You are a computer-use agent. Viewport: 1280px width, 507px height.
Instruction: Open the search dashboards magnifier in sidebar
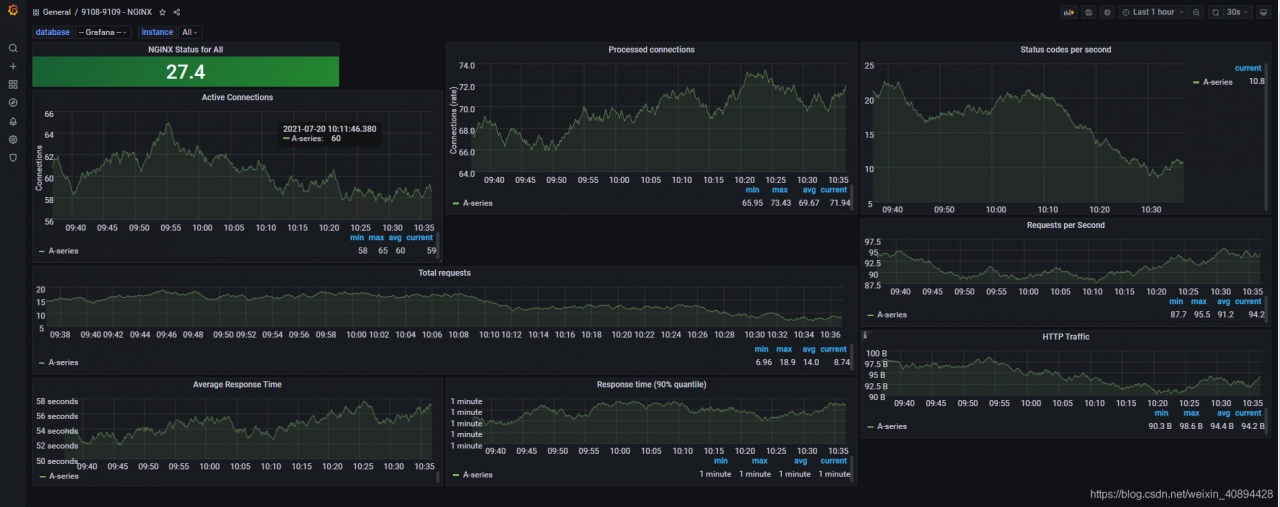(13, 48)
